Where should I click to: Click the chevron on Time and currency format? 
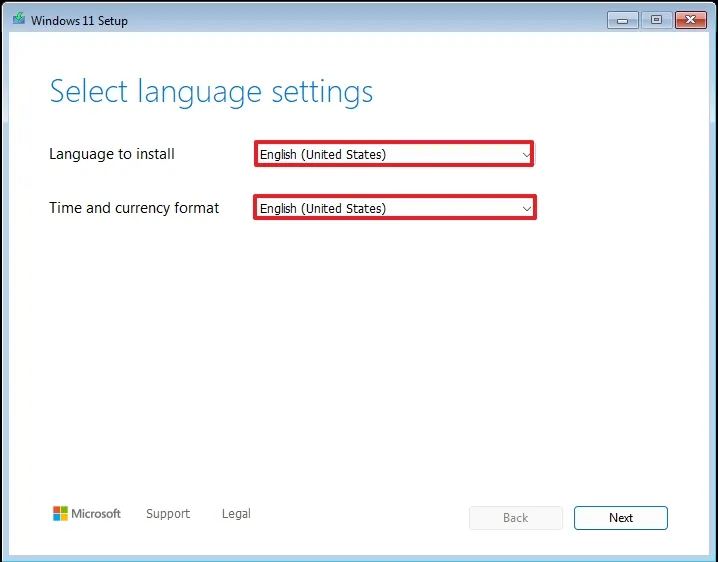point(527,208)
